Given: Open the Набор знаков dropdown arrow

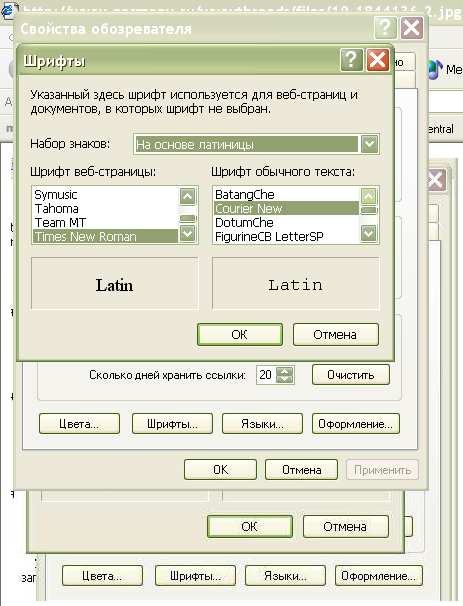Looking at the screenshot, I should [x=369, y=144].
